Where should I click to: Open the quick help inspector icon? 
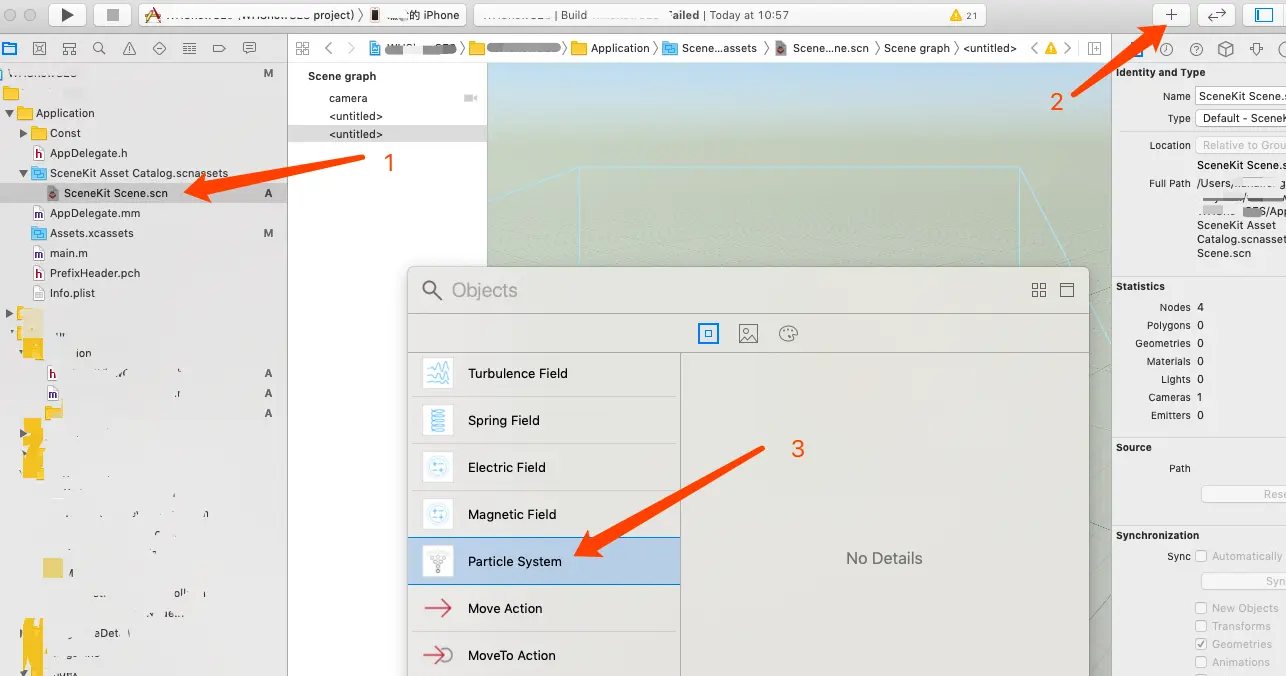(x=1196, y=49)
